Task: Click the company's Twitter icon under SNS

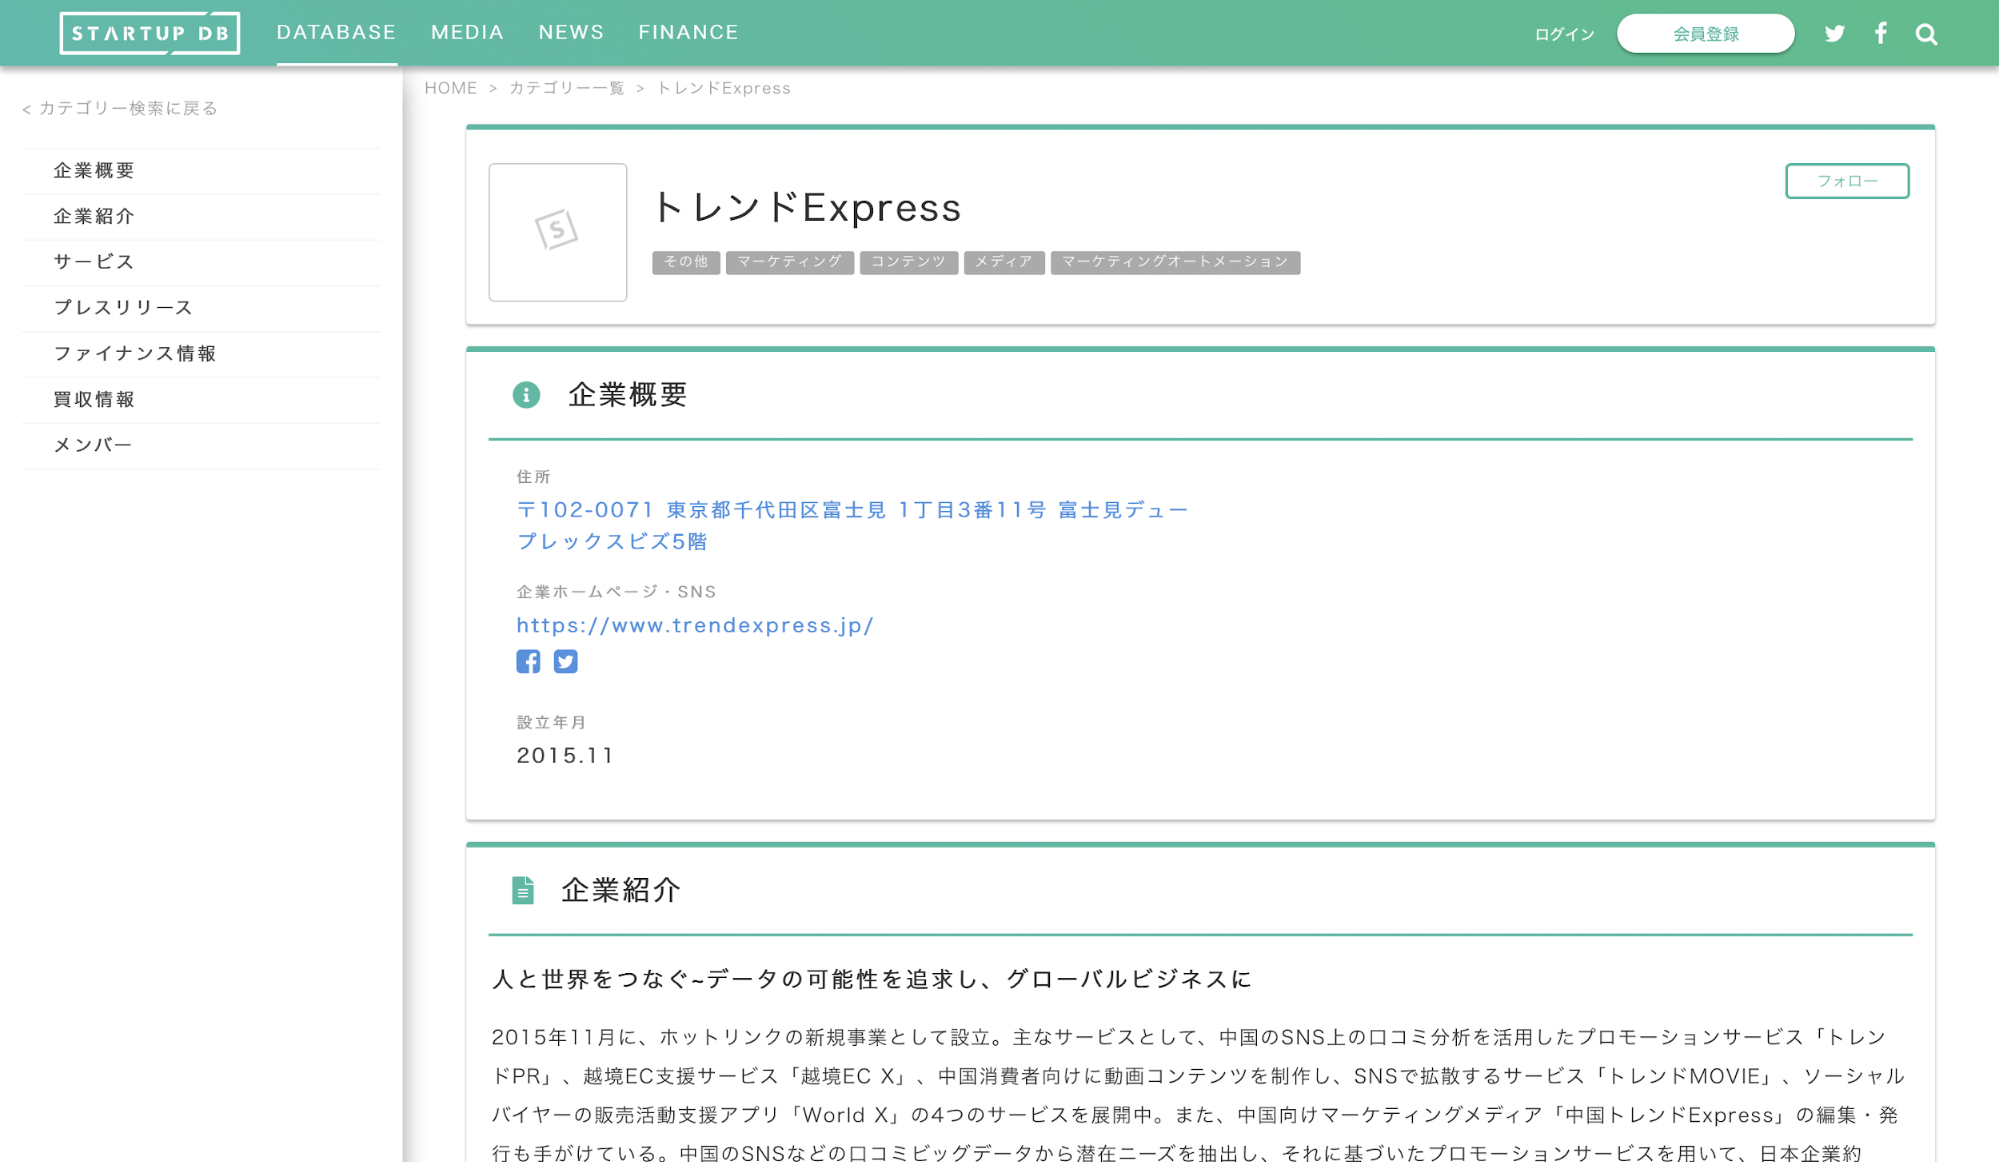Action: click(566, 661)
